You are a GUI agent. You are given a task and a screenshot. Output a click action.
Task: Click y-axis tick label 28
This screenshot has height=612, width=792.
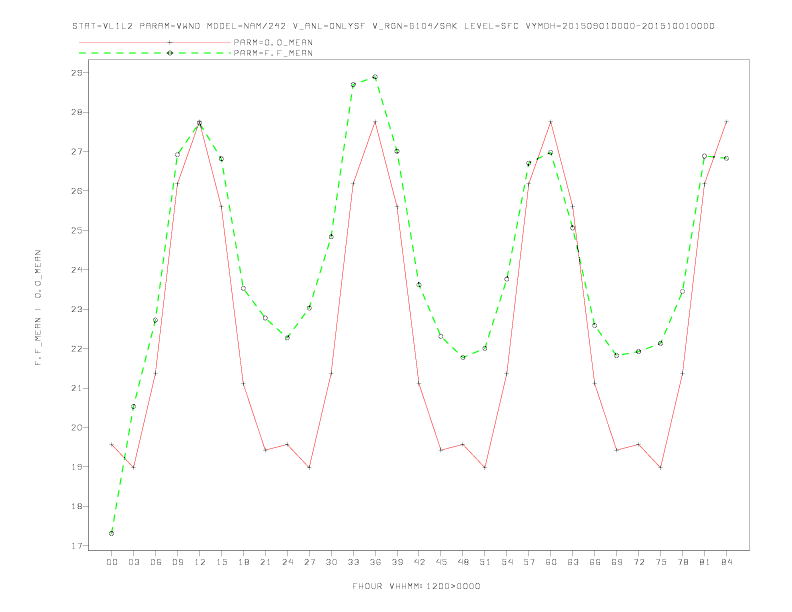click(77, 112)
